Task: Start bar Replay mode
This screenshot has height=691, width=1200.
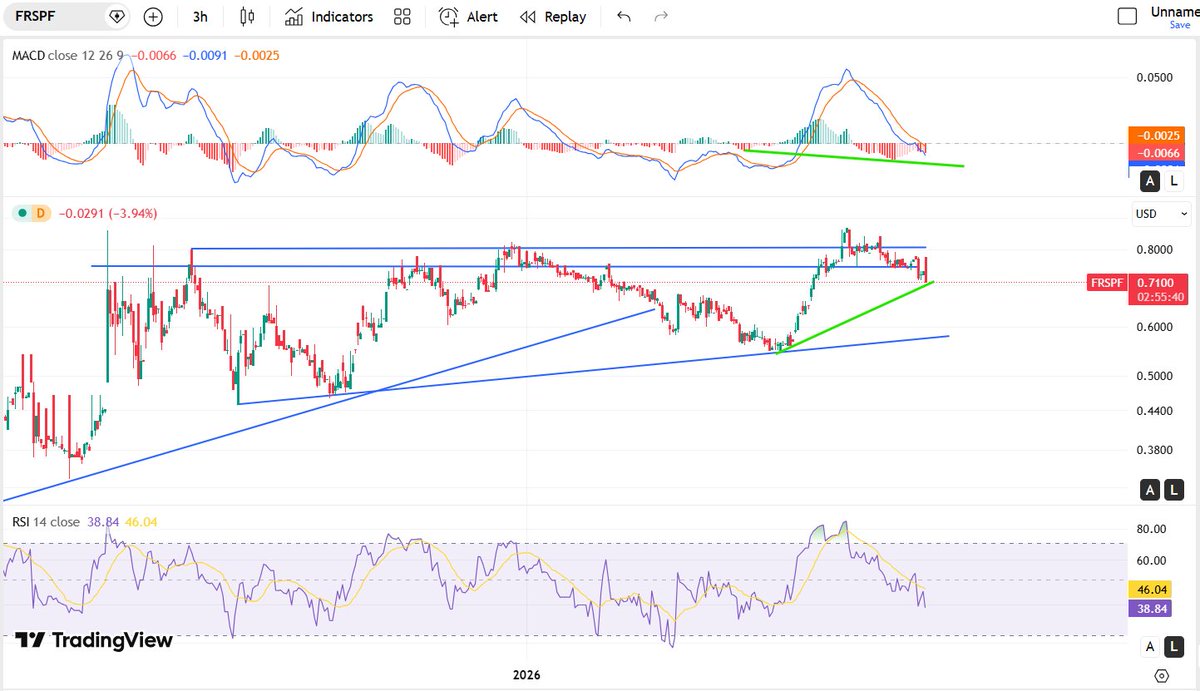Action: pos(553,17)
